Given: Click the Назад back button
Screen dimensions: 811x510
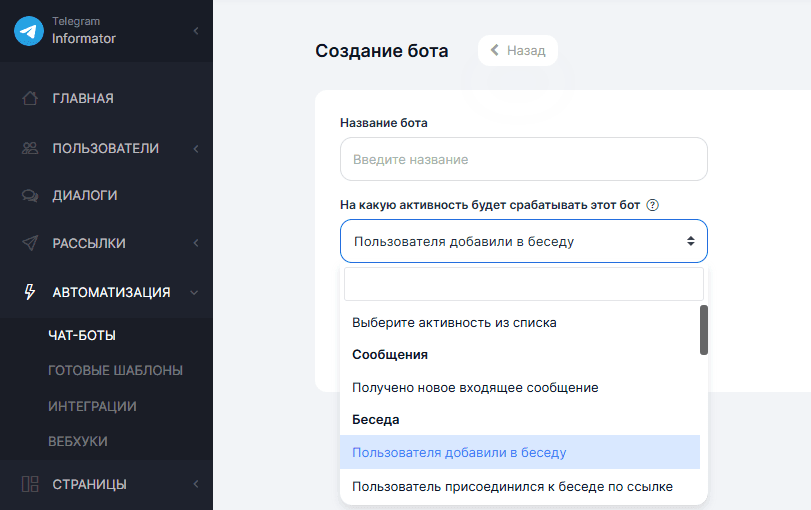Looking at the screenshot, I should click(517, 51).
